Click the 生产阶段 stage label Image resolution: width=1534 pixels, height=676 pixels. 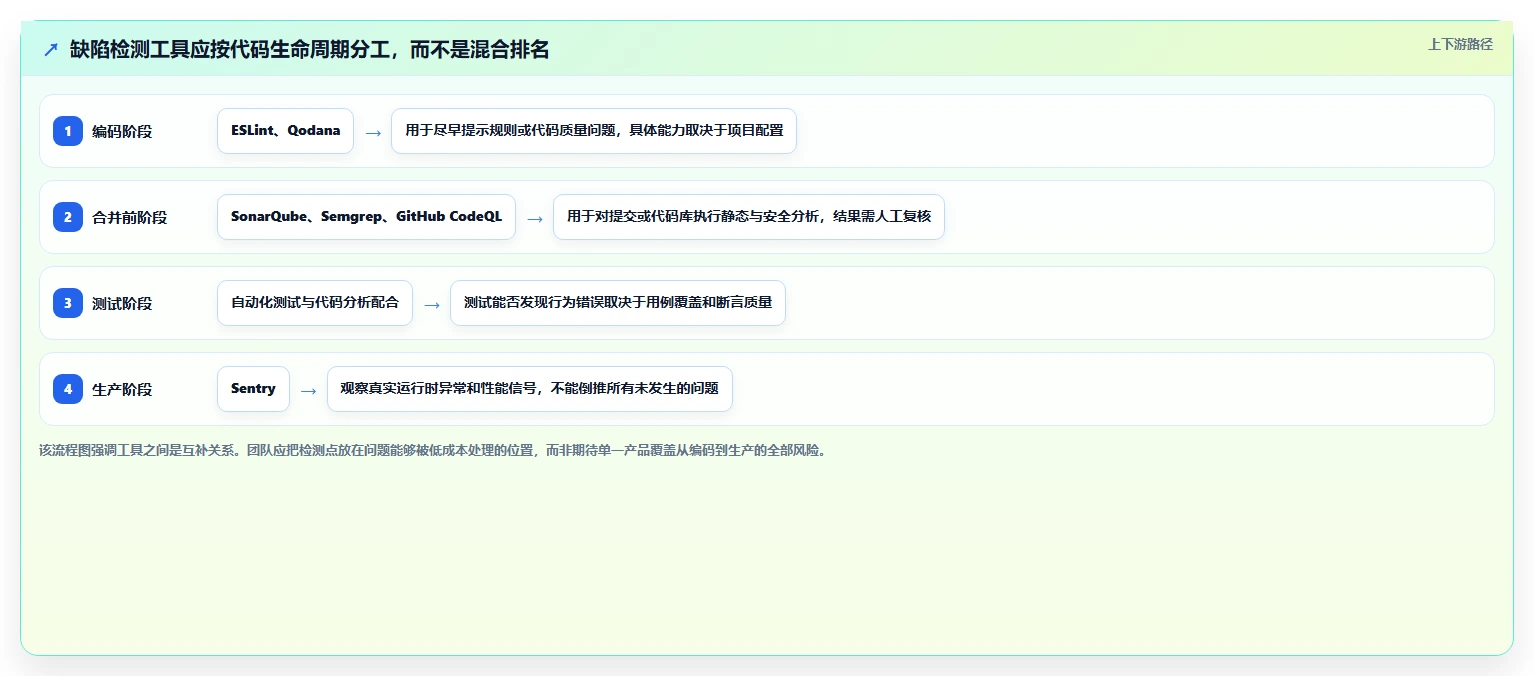coord(122,389)
